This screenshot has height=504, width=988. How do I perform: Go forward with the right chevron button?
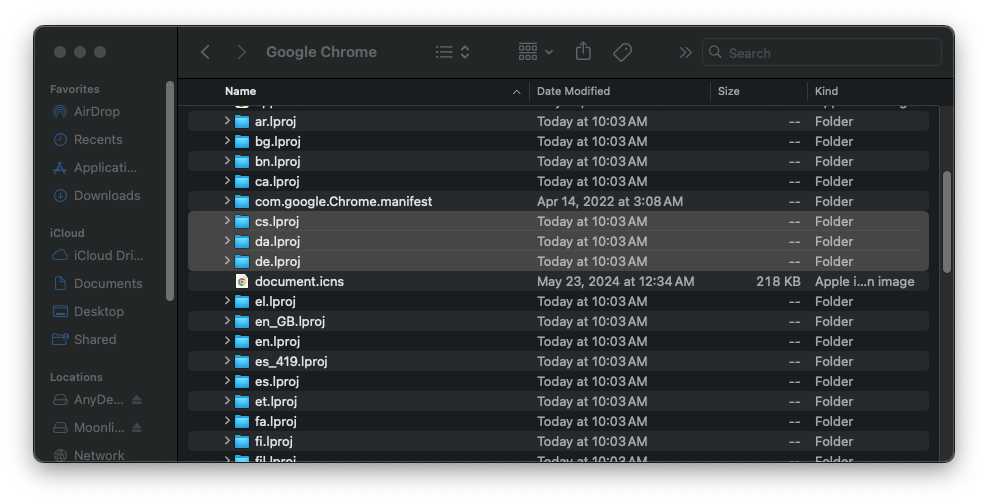(x=241, y=52)
